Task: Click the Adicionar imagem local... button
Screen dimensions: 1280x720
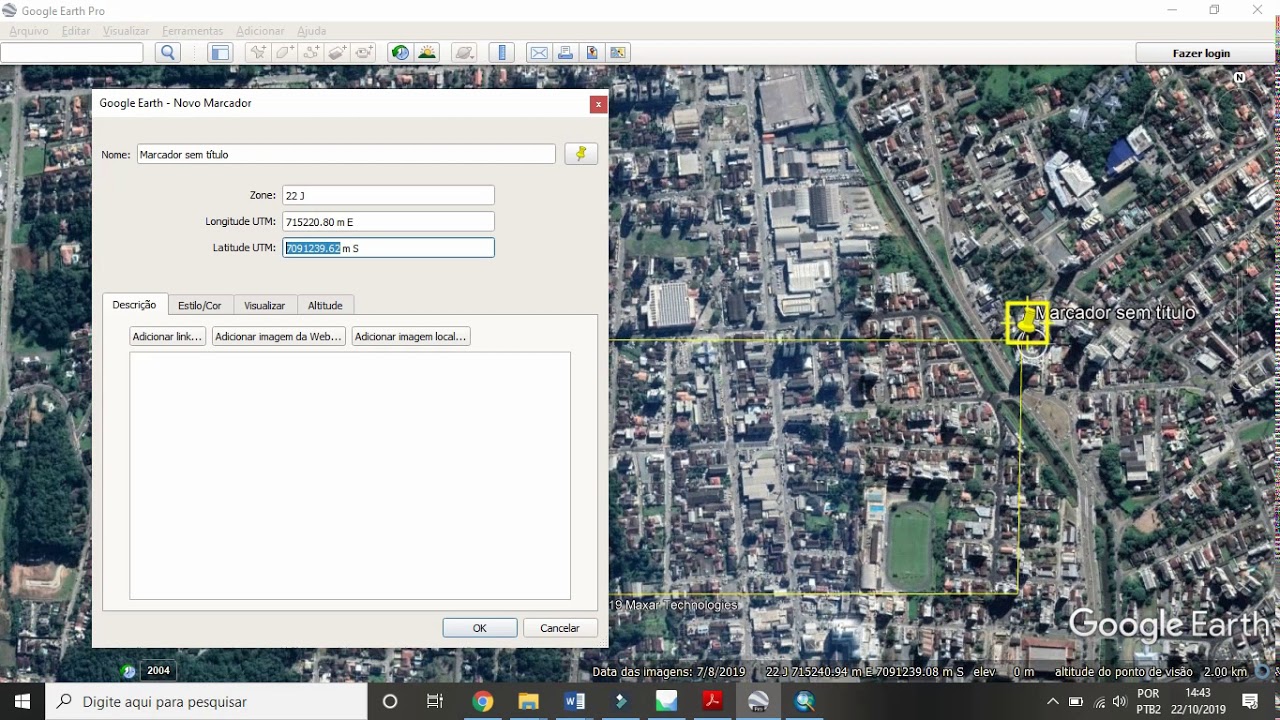Action: (411, 337)
